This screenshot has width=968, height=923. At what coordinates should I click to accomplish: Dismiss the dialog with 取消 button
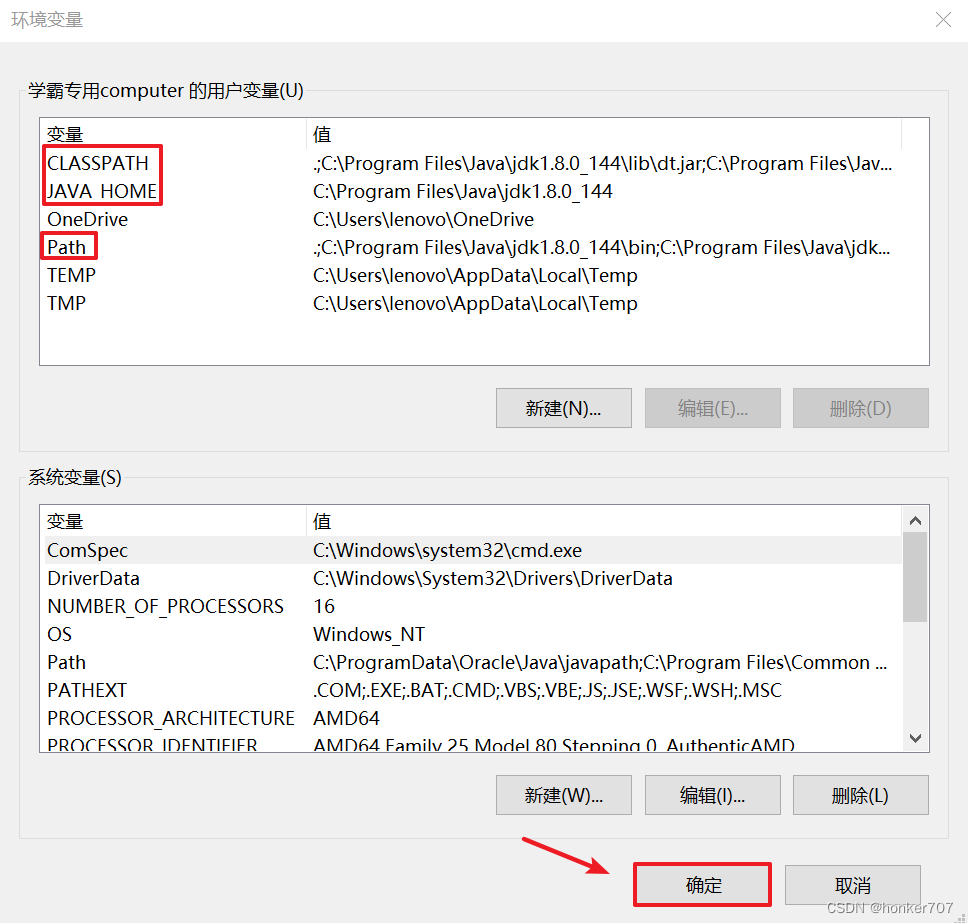pyautogui.click(x=852, y=884)
